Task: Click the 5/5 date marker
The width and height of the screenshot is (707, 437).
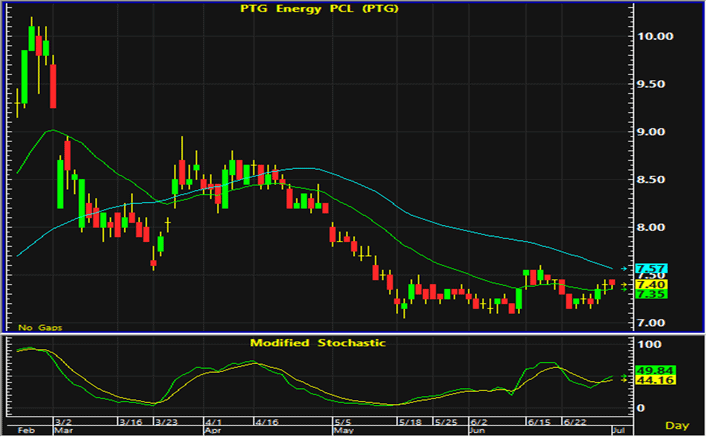Action: point(342,422)
